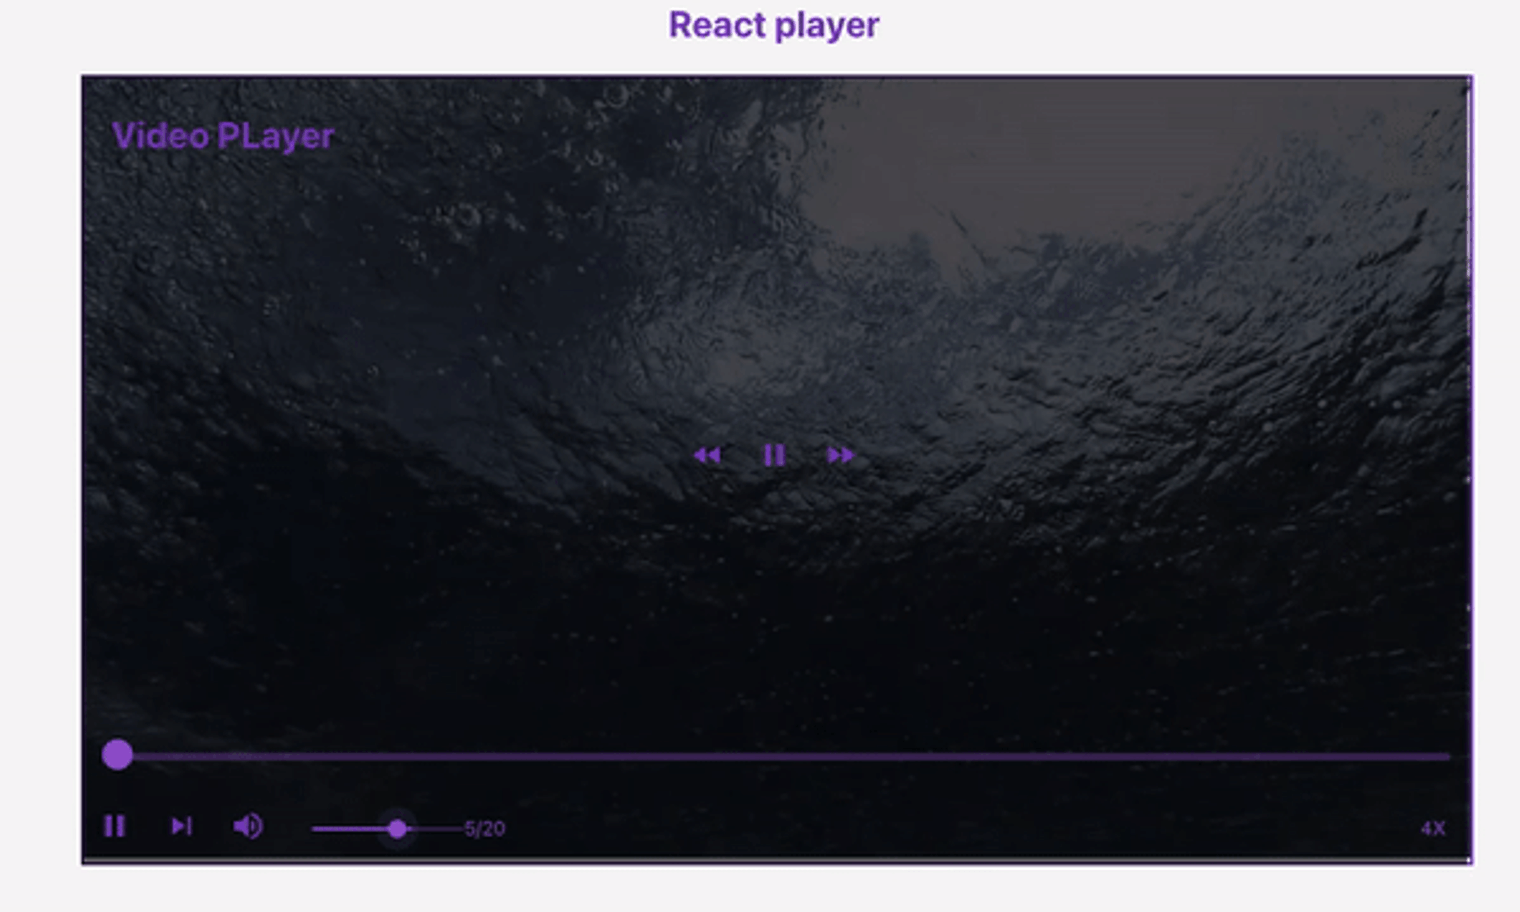1520x912 pixels.
Task: Click the 5/20 time counter text
Action: [485, 828]
